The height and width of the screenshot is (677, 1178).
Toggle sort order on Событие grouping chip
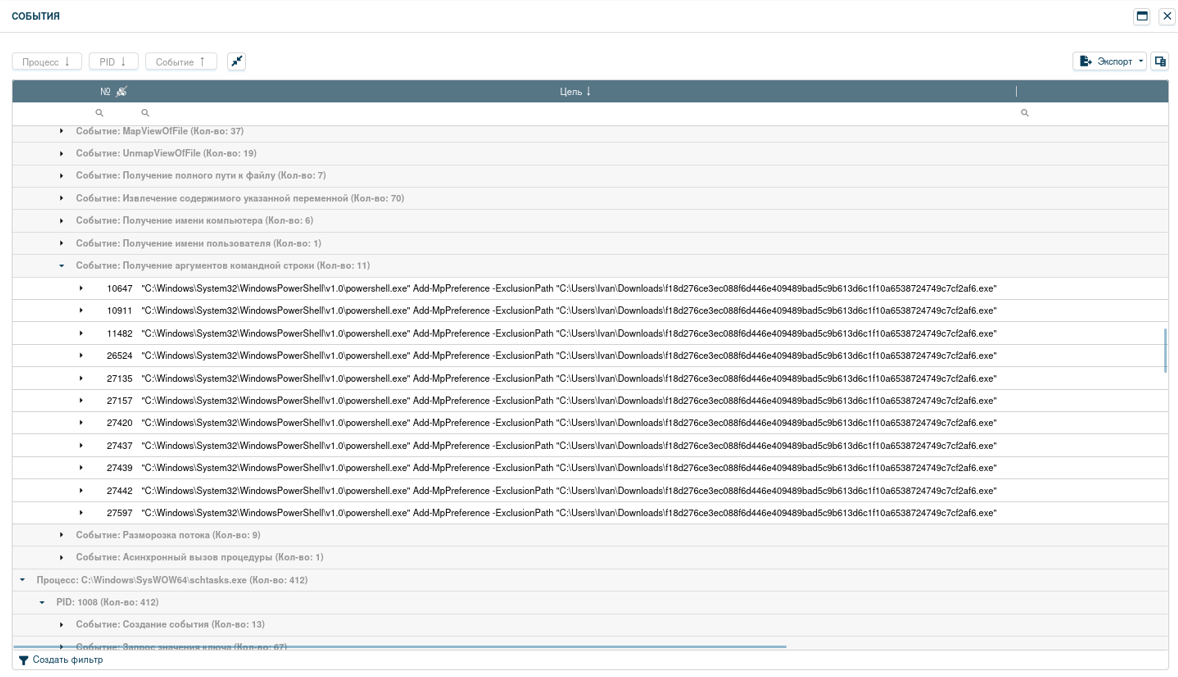[181, 62]
